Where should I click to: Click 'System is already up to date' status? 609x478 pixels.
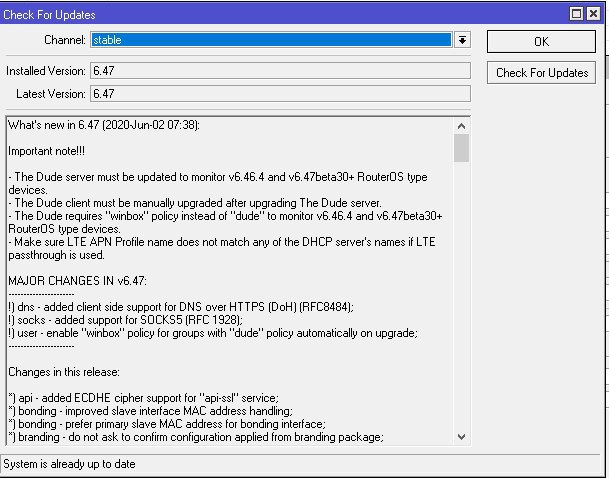pyautogui.click(x=69, y=464)
